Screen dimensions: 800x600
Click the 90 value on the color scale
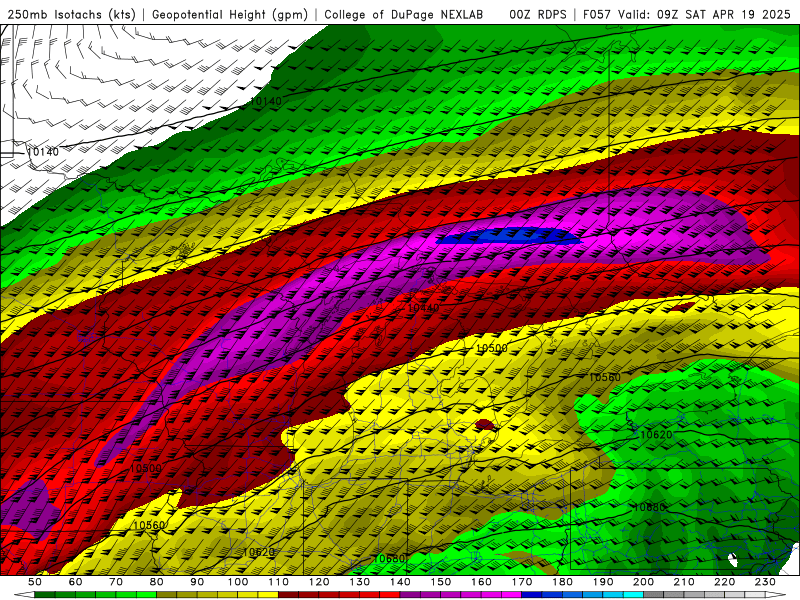click(x=197, y=582)
